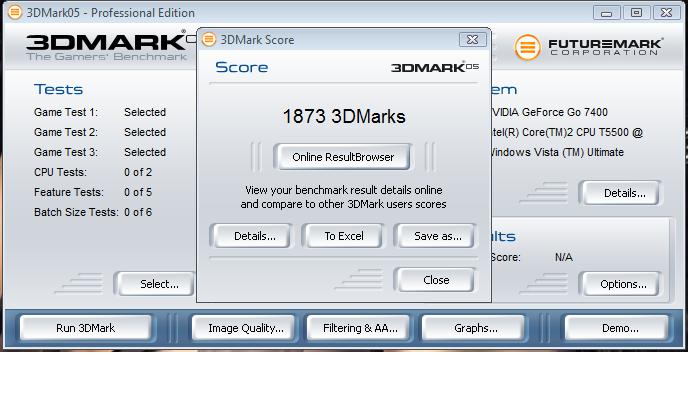Click the '1873 3DMarks' score text

point(344,117)
